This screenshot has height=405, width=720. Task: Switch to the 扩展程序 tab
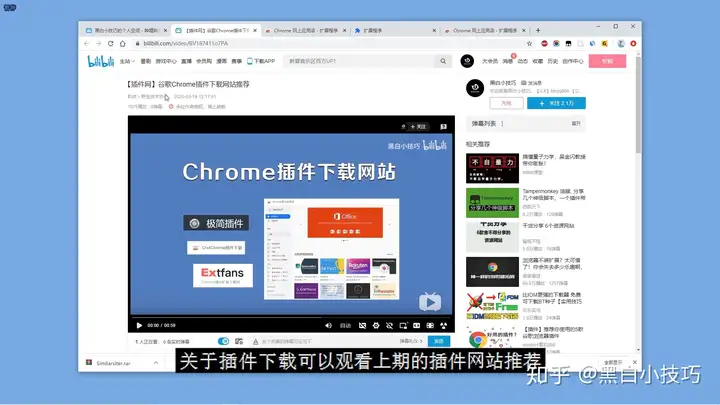(395, 30)
